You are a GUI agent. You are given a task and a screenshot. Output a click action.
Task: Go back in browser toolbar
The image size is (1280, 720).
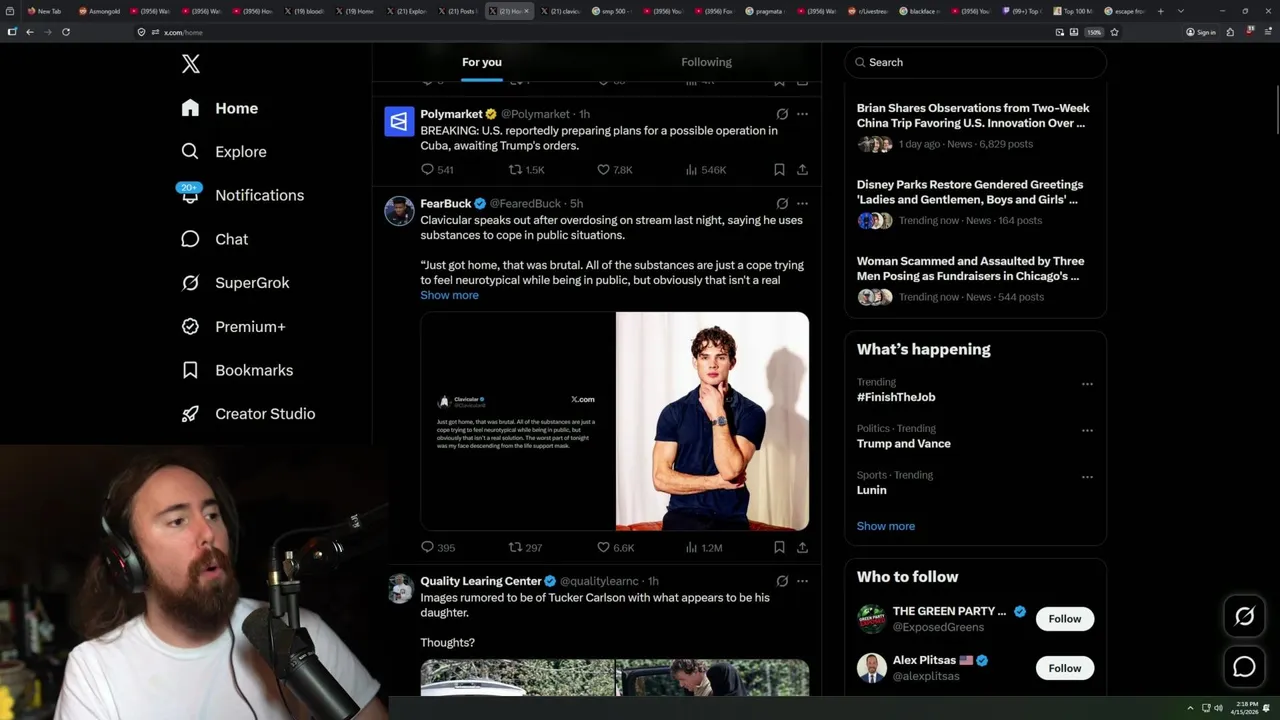(x=30, y=32)
